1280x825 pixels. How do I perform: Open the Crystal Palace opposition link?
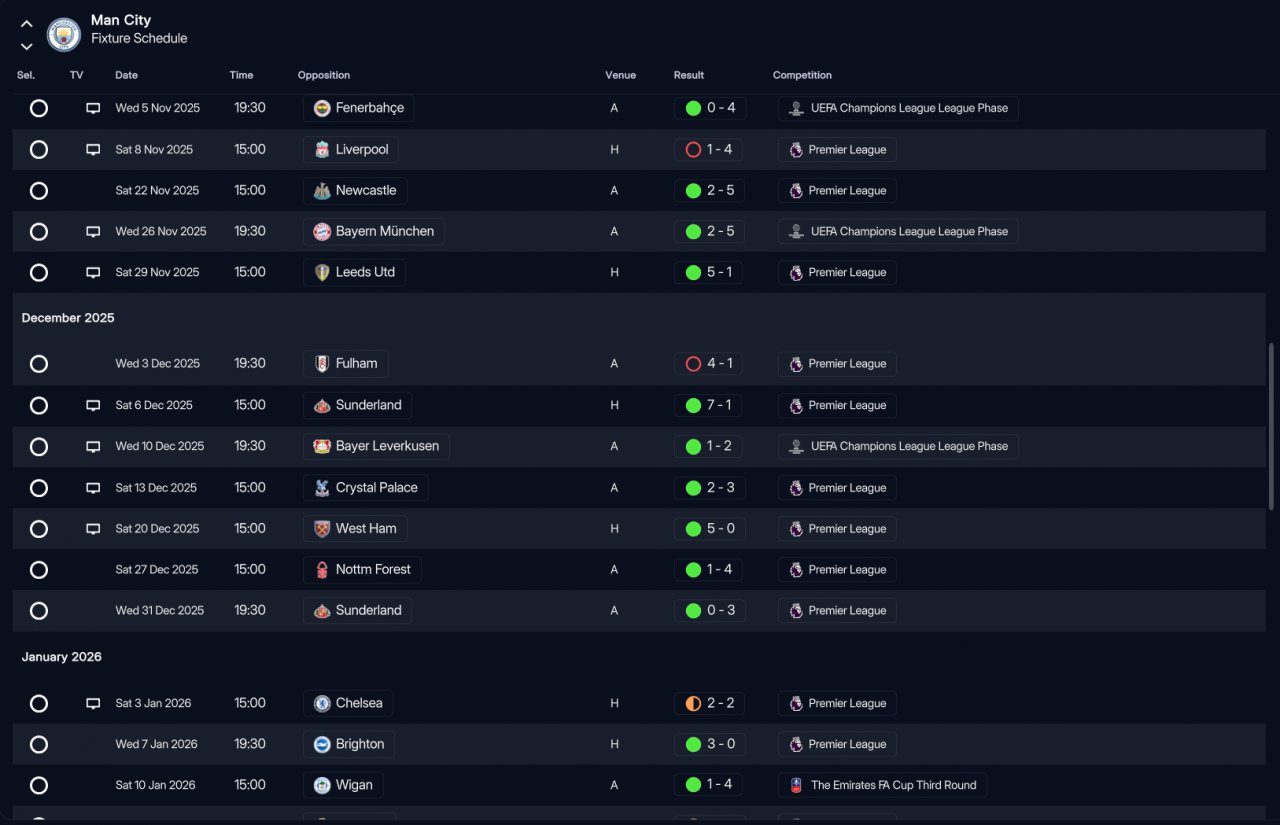coord(376,488)
